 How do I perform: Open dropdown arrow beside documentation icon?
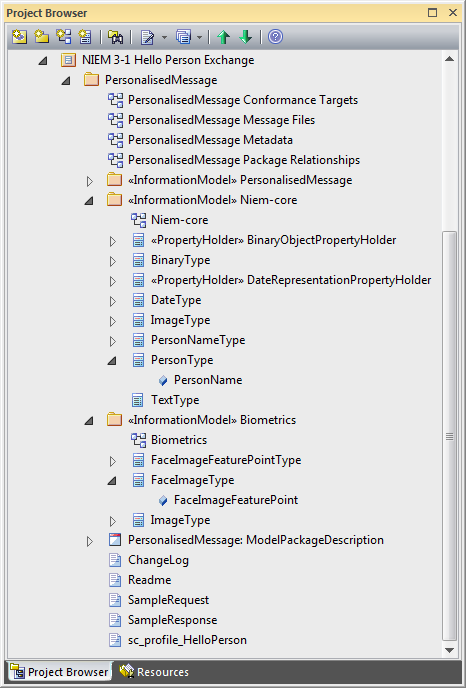coord(165,37)
